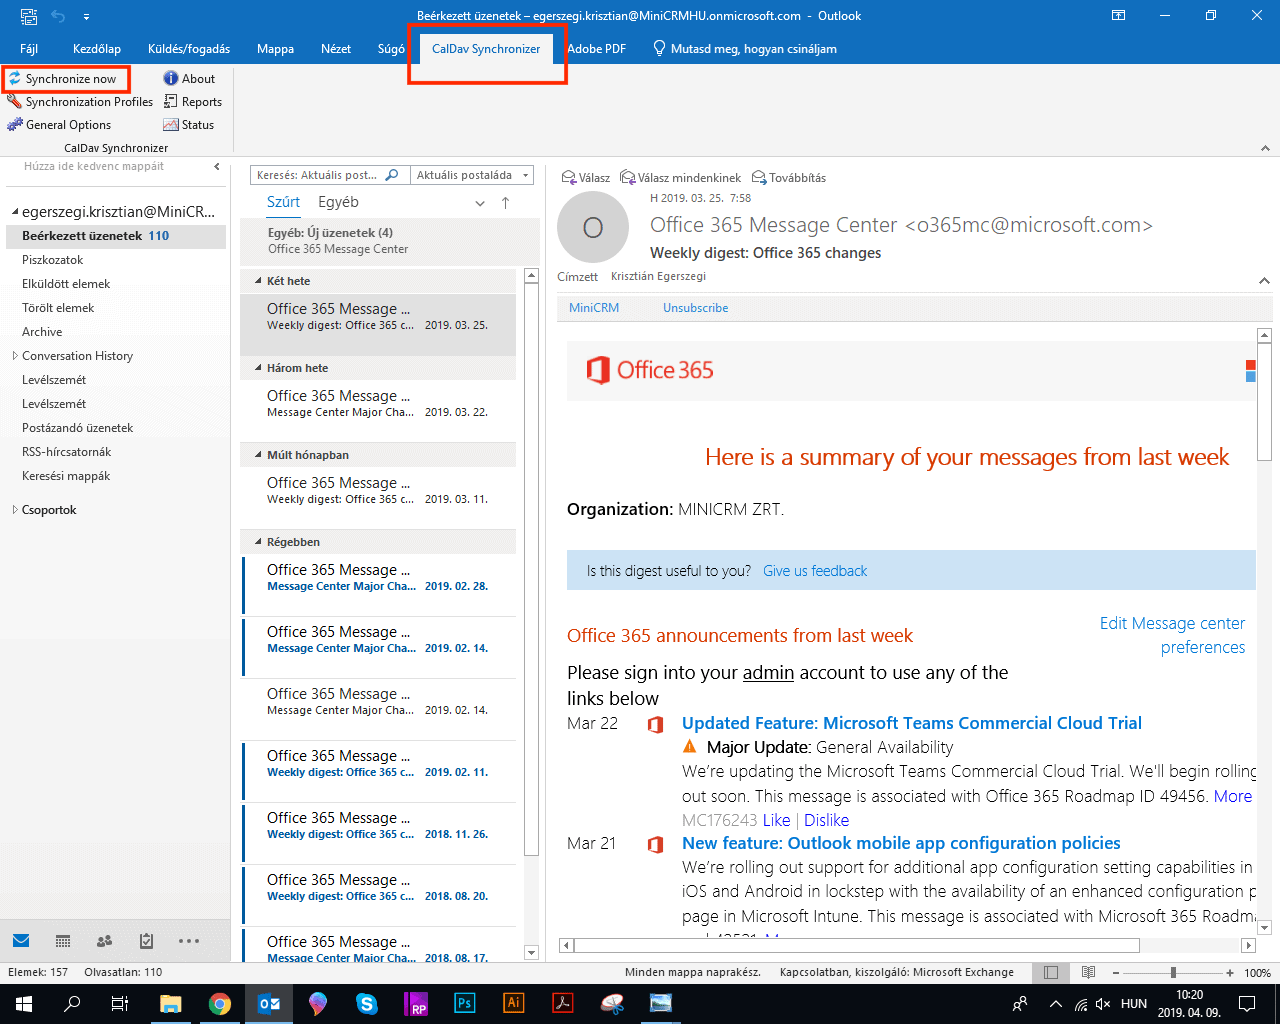Image resolution: width=1280 pixels, height=1024 pixels.
Task: Open Photoshop from the taskbar
Action: pyautogui.click(x=465, y=1004)
